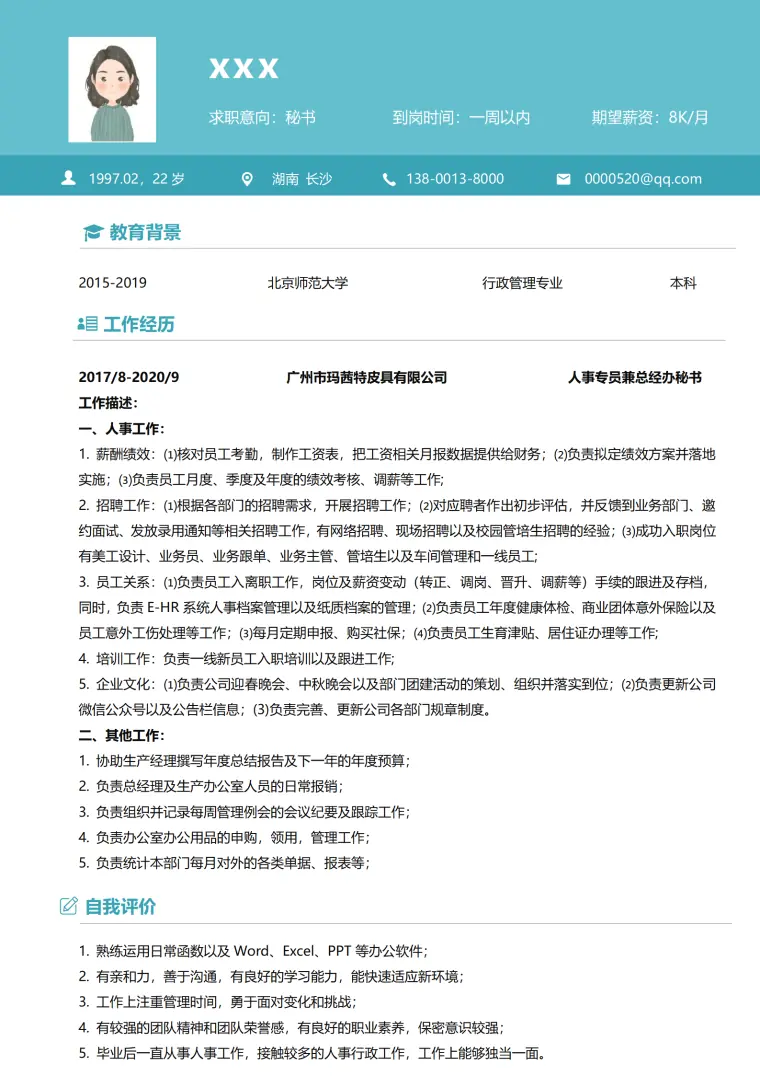Click the cartoon avatar profile photo
Viewport: 760px width, 1076px height.
112,90
